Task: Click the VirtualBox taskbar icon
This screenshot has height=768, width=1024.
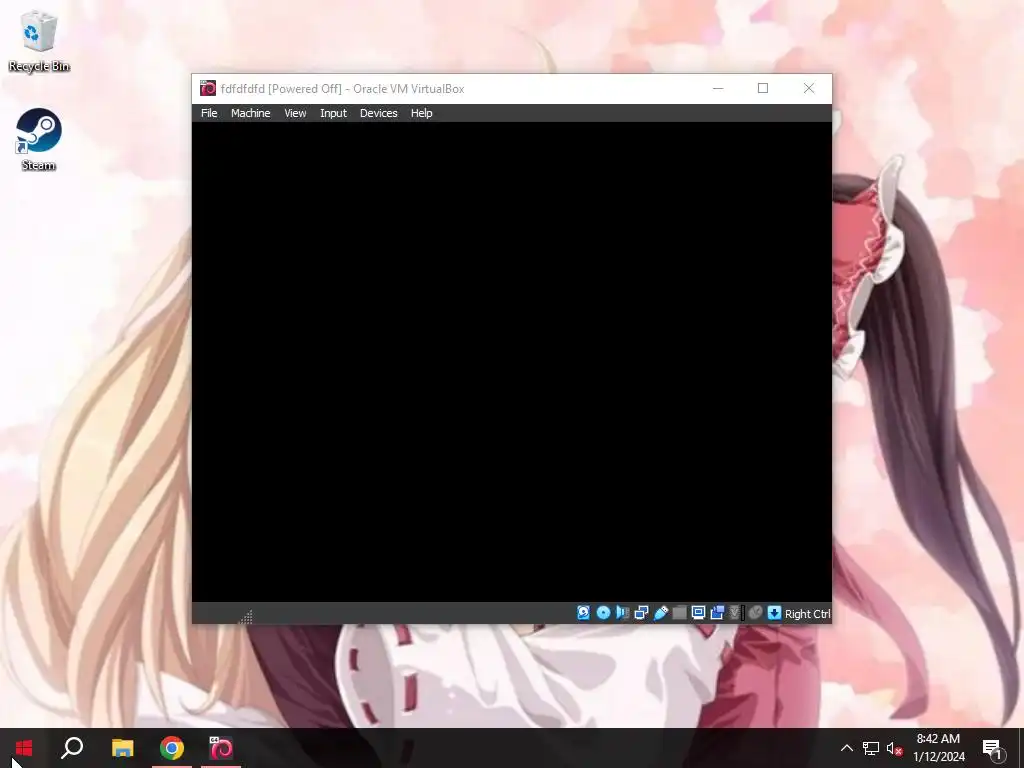Action: pyautogui.click(x=221, y=748)
